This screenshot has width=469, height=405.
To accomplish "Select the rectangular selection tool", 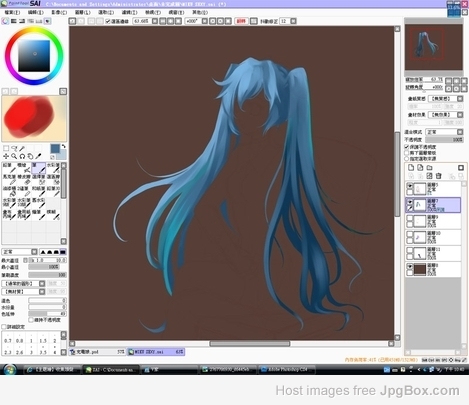I will (x=6, y=148).
